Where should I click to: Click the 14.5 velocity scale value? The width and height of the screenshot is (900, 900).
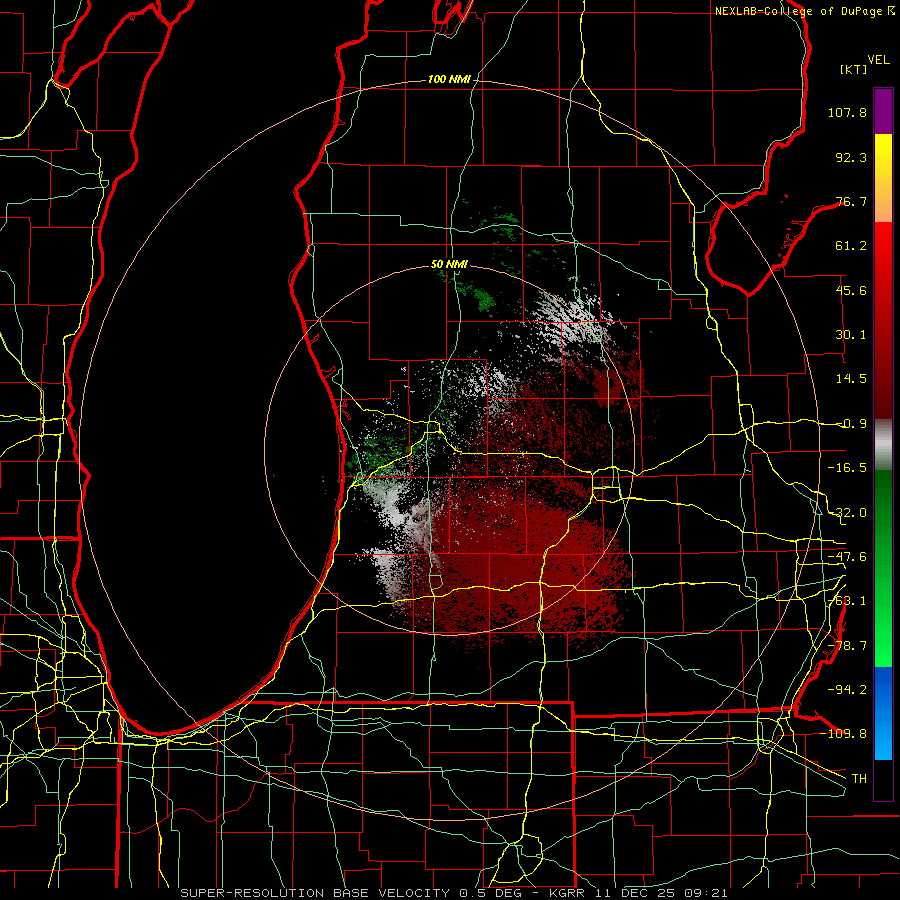coord(851,379)
